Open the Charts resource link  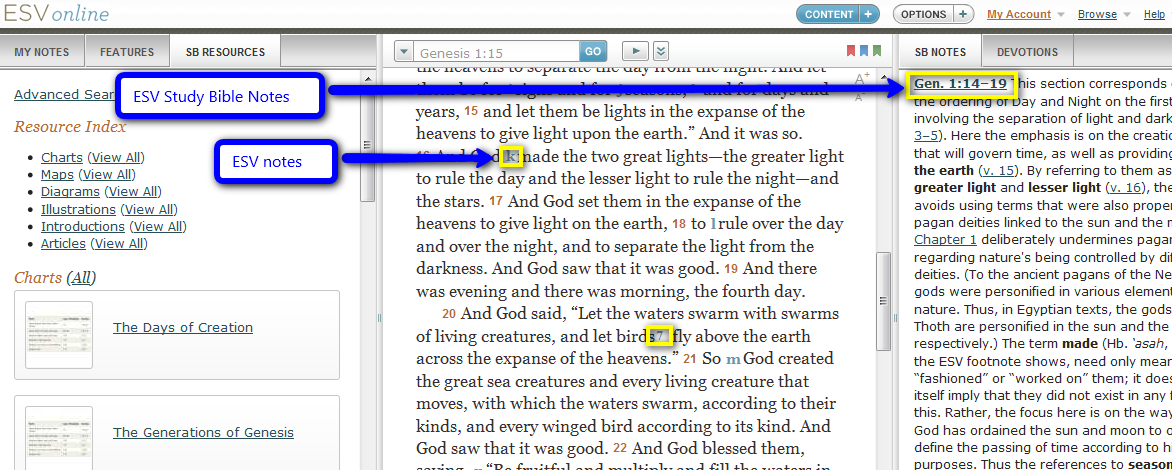pos(62,158)
